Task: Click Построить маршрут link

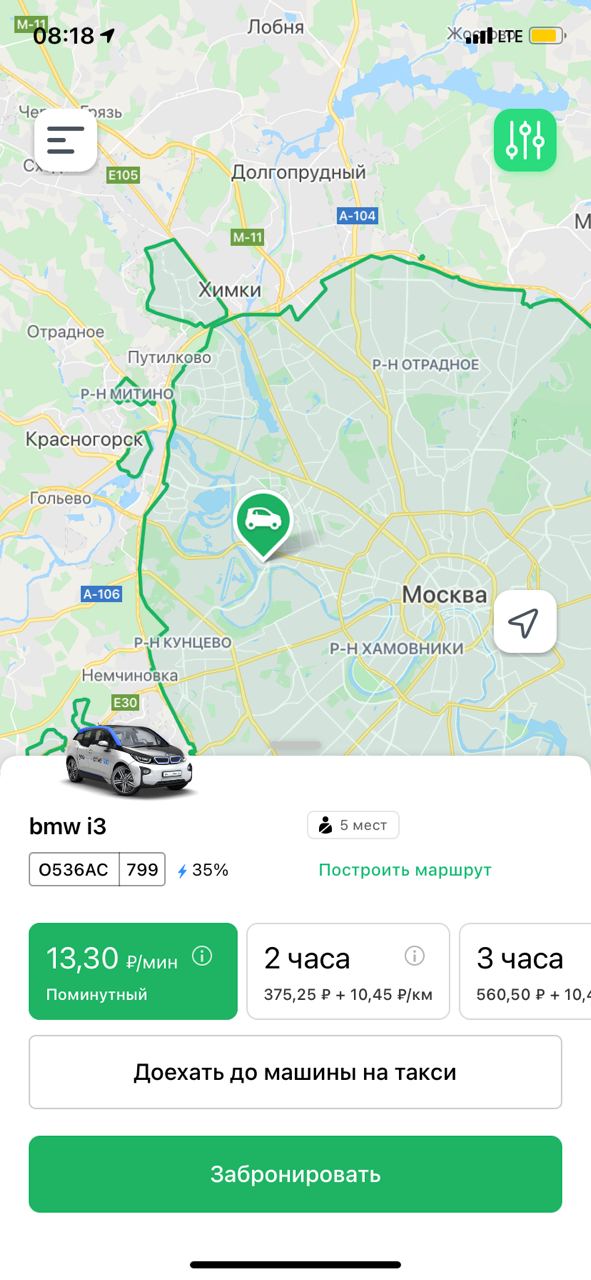Action: coord(405,870)
